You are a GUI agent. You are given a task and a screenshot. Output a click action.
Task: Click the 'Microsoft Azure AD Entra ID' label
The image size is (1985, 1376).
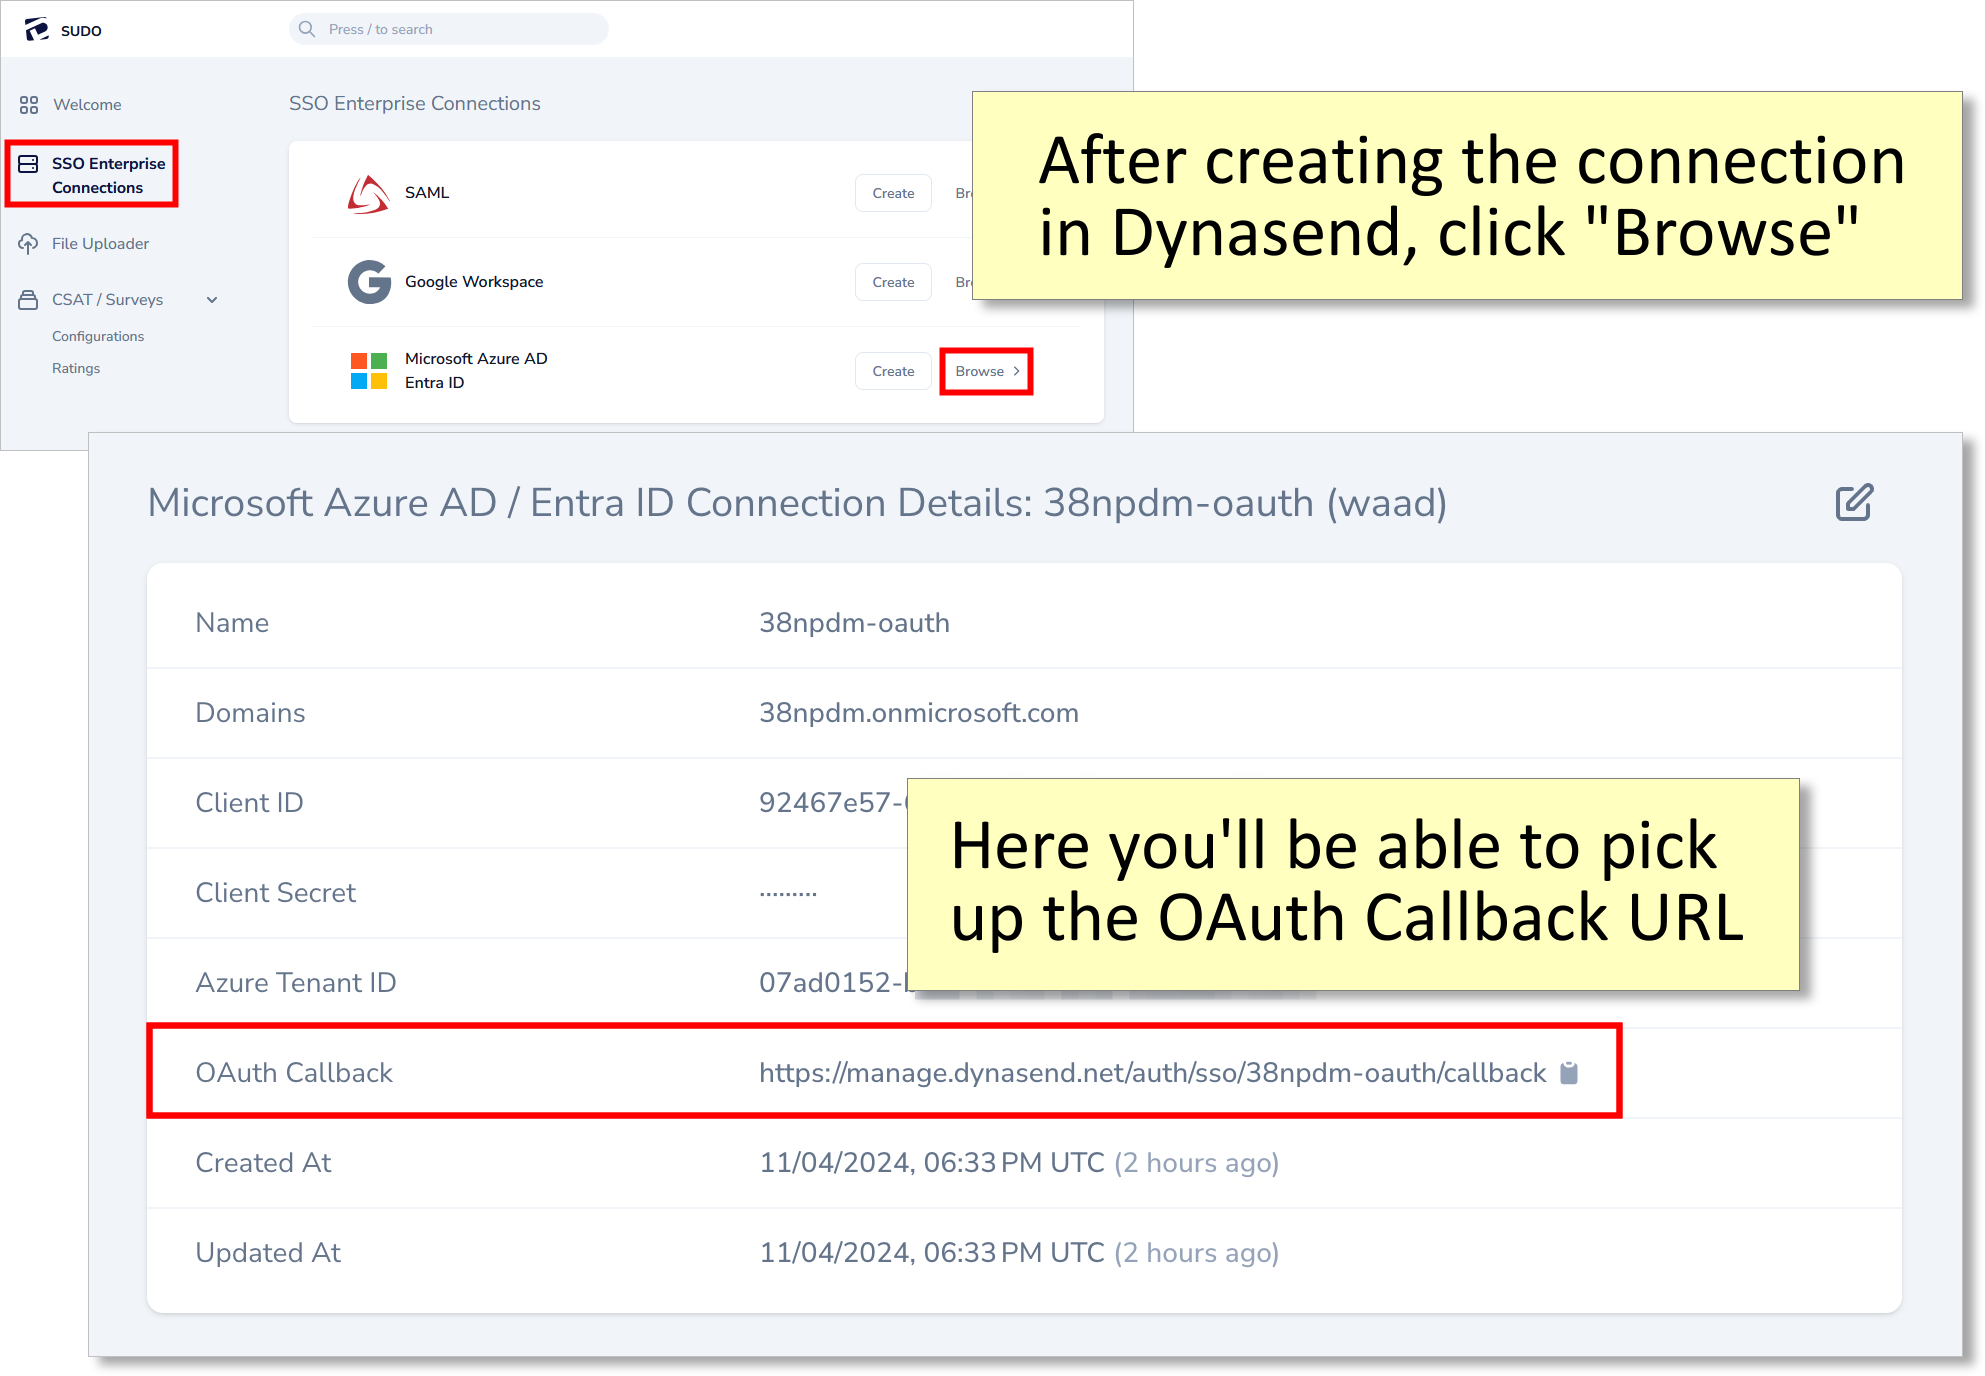[476, 371]
